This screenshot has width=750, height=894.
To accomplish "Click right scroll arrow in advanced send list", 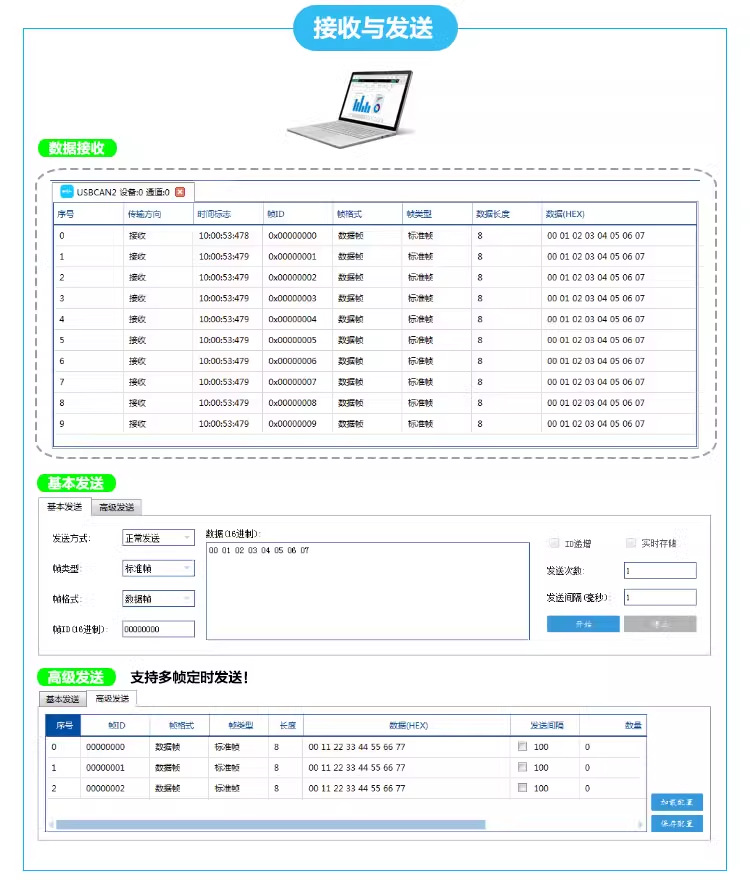I will 640,824.
